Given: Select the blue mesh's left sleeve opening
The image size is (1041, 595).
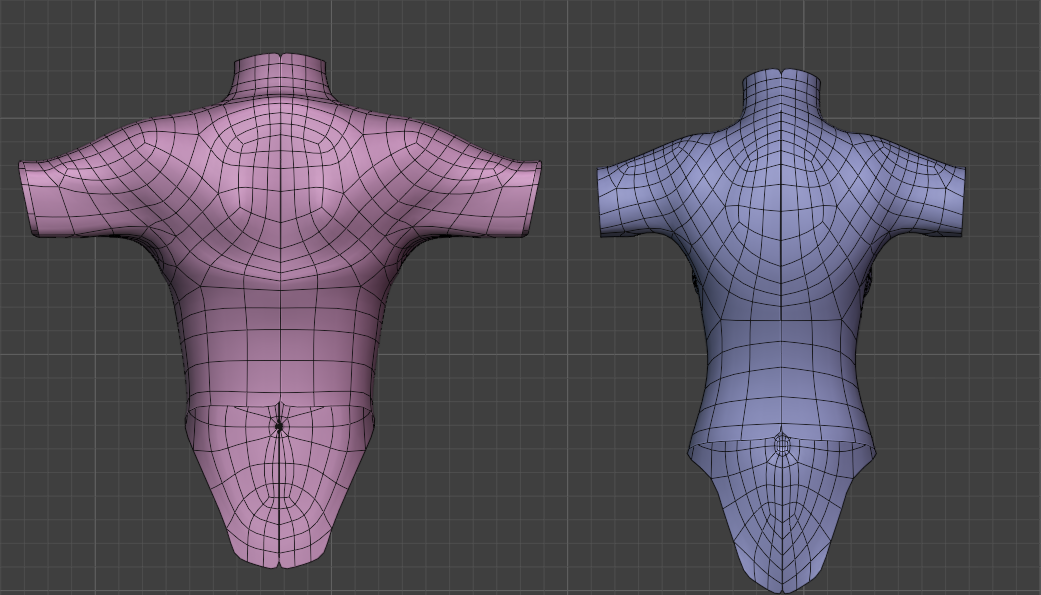Looking at the screenshot, I should tap(603, 202).
